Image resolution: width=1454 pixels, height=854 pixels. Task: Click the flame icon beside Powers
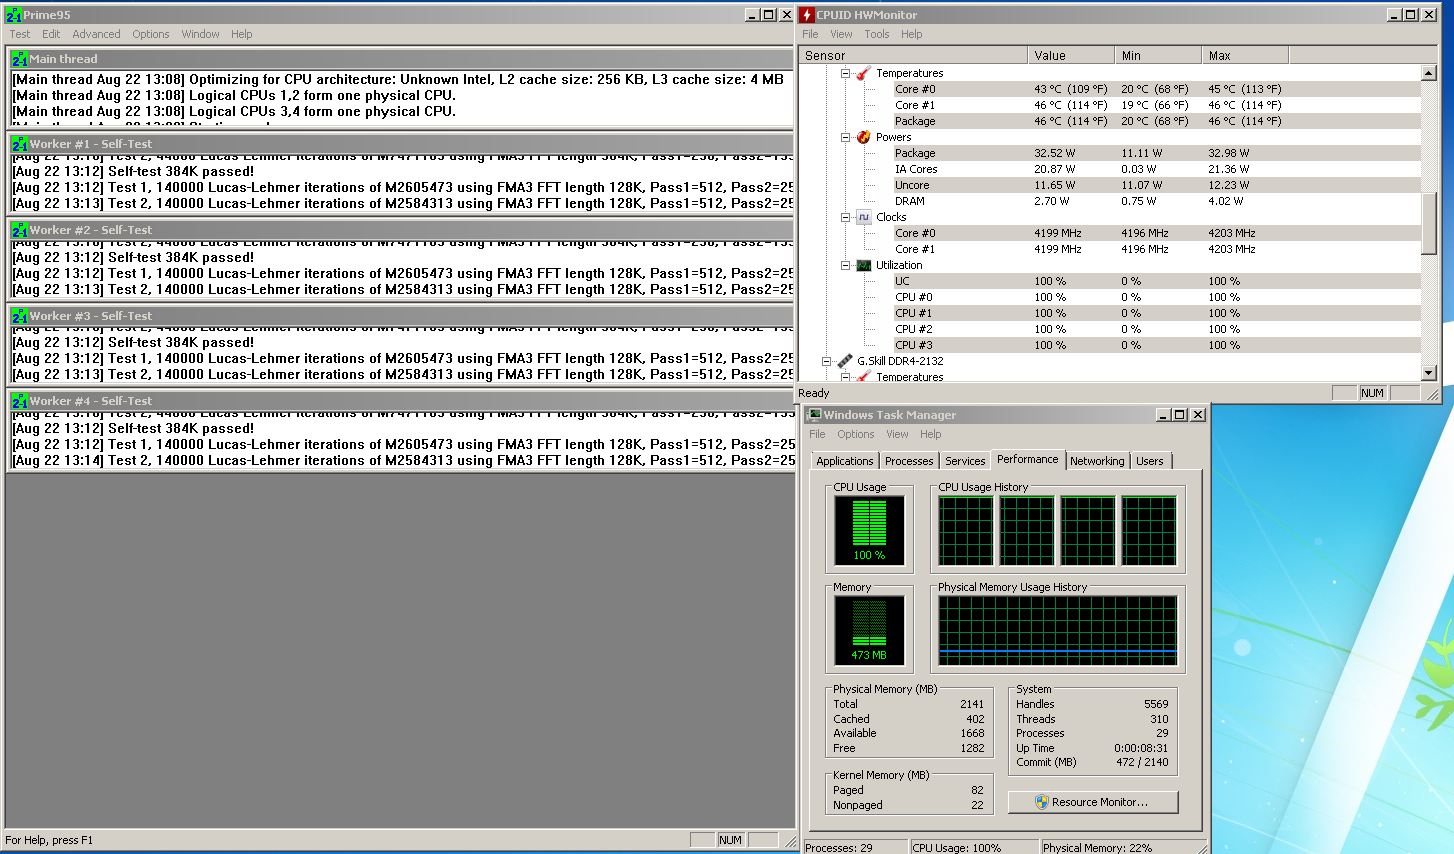tap(863, 137)
